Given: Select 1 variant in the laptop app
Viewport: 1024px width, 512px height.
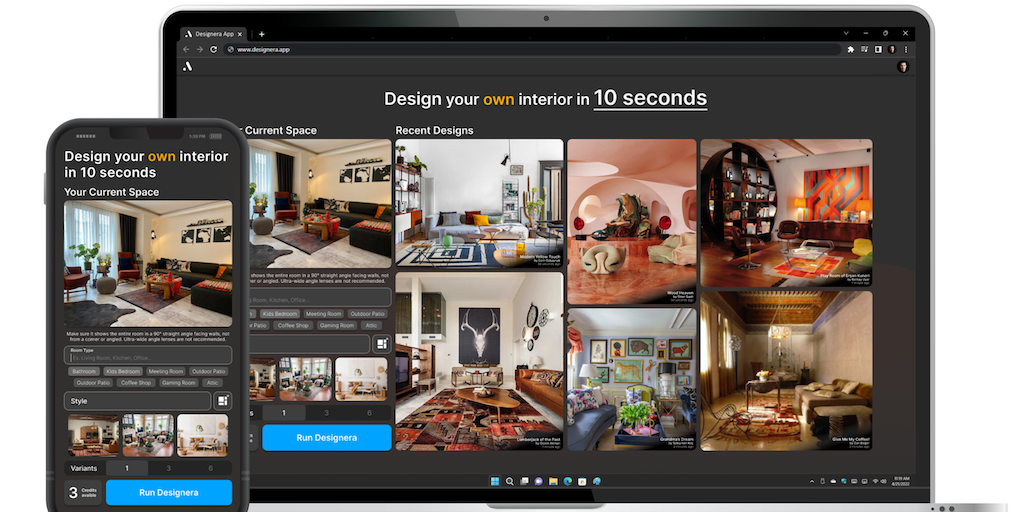Looking at the screenshot, I should click(283, 413).
